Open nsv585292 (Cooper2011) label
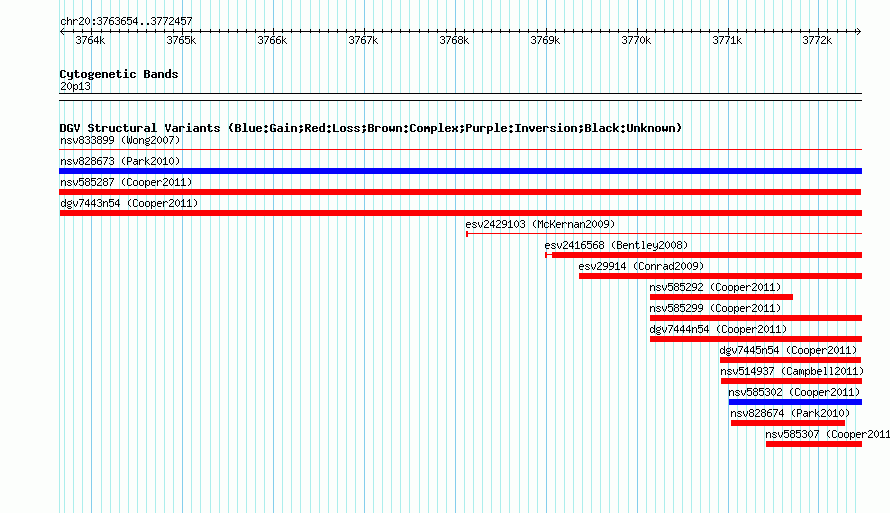890x513 pixels. [715, 287]
